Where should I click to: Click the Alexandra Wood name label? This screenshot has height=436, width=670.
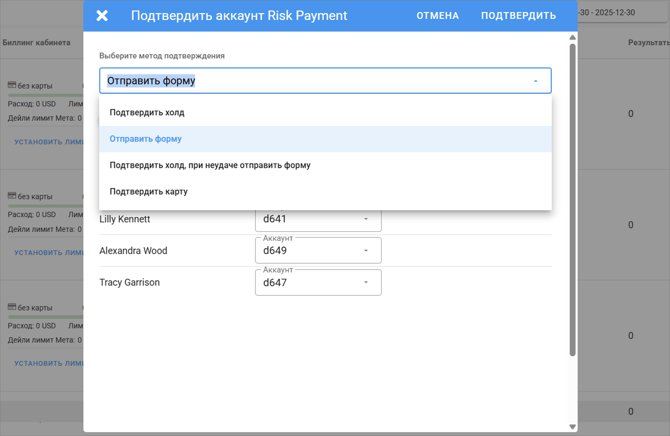tap(133, 251)
